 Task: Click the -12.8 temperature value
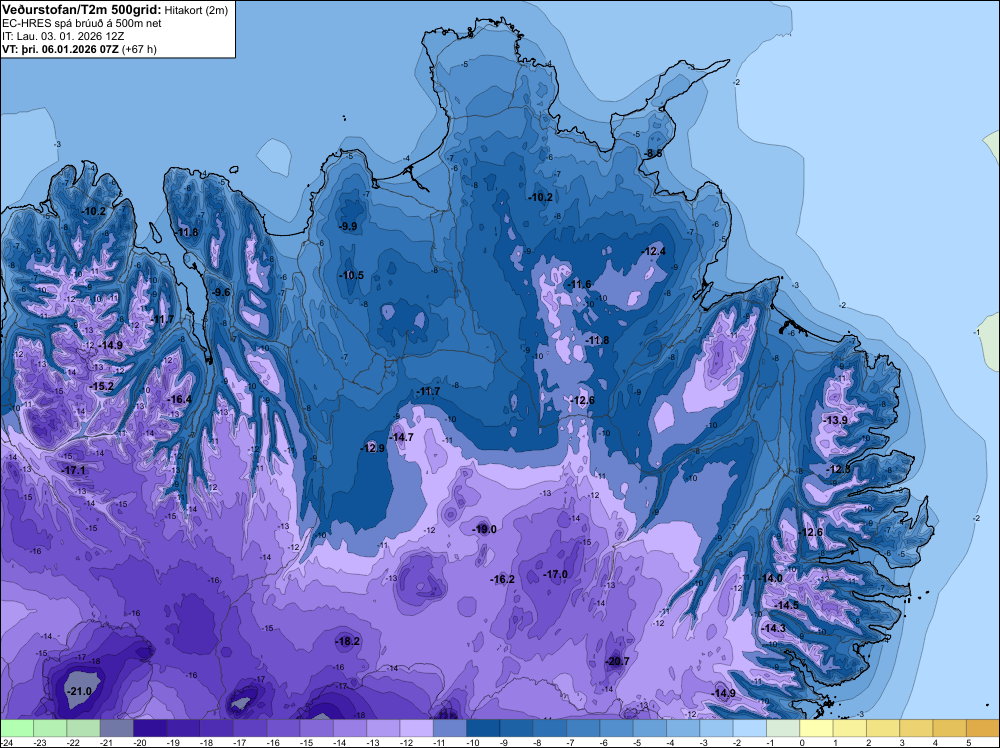click(x=838, y=469)
